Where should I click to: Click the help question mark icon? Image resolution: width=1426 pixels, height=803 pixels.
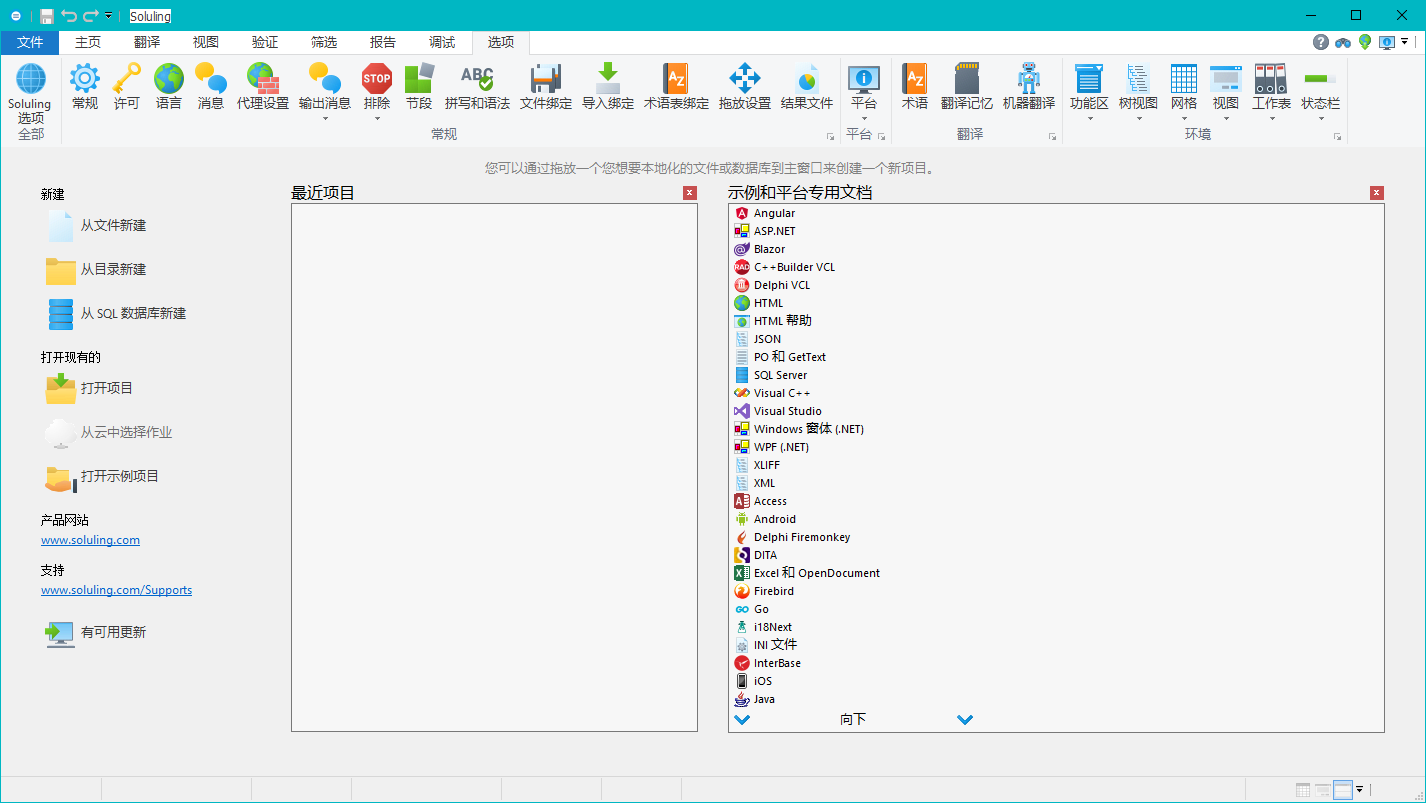pos(1321,42)
